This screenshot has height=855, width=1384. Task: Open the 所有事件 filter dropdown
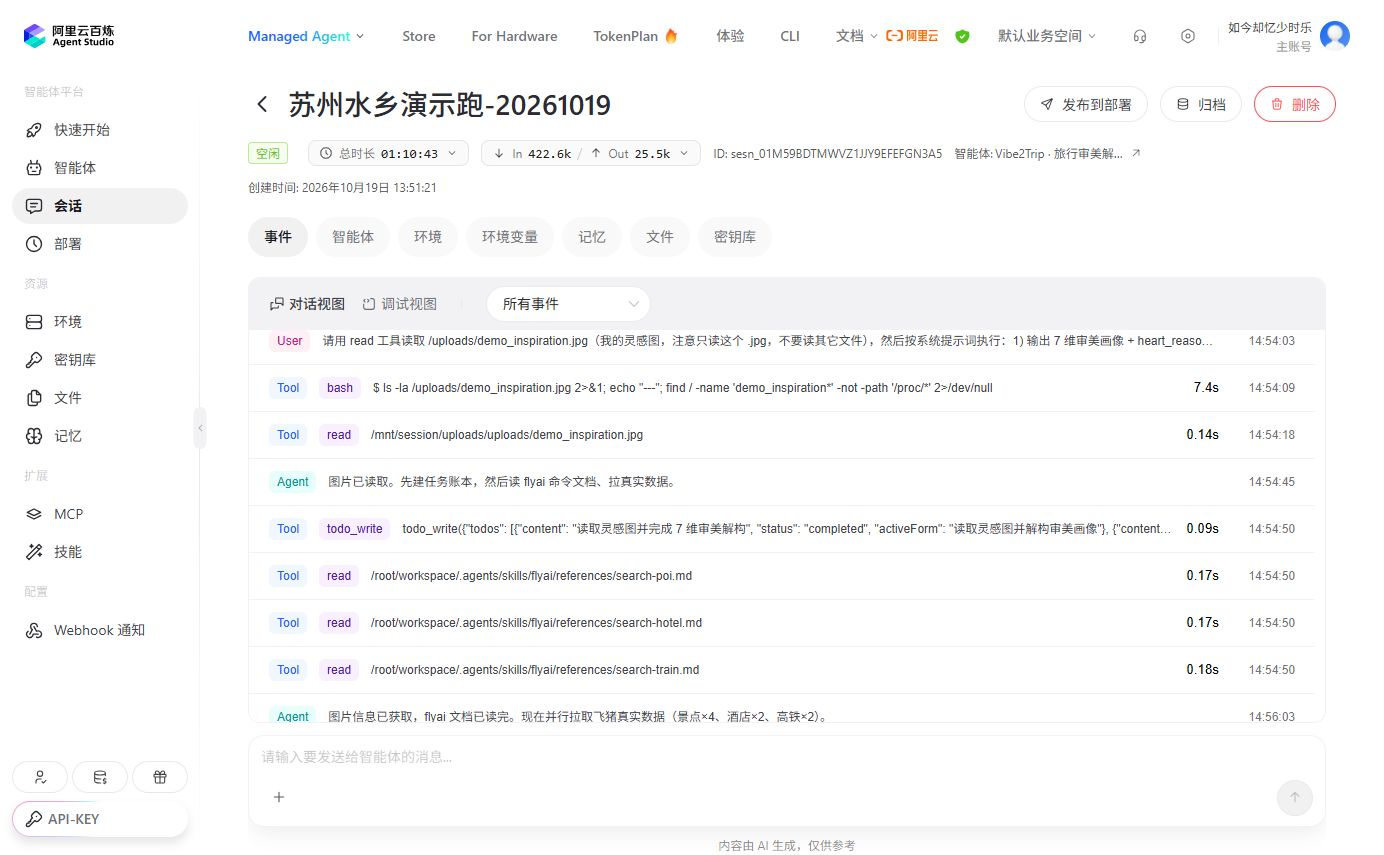click(x=568, y=304)
